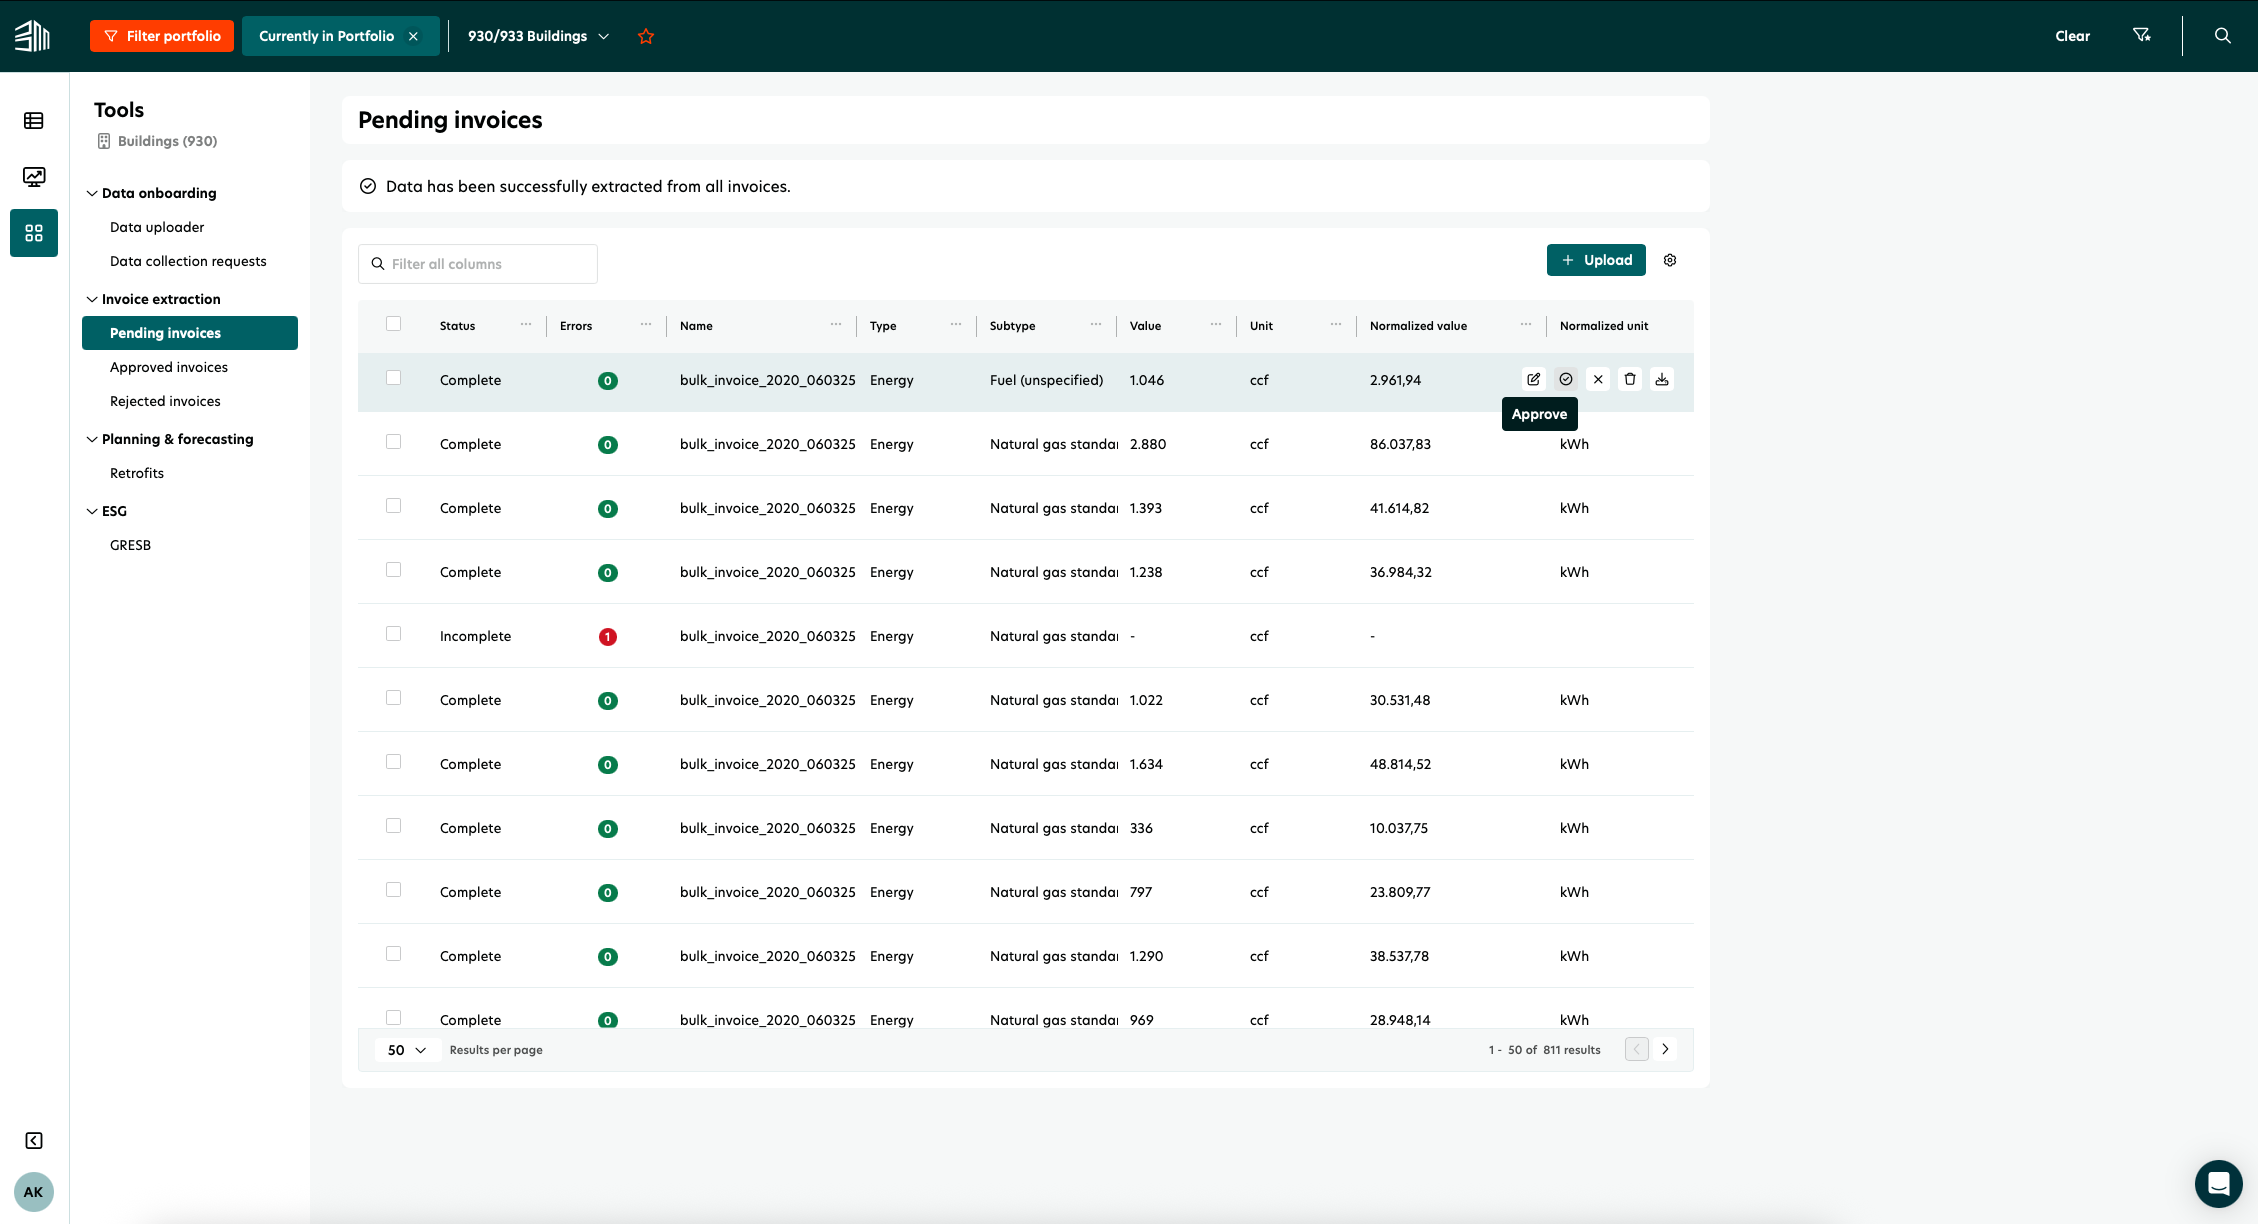Select Pending invoices in sidebar

pyautogui.click(x=190, y=333)
